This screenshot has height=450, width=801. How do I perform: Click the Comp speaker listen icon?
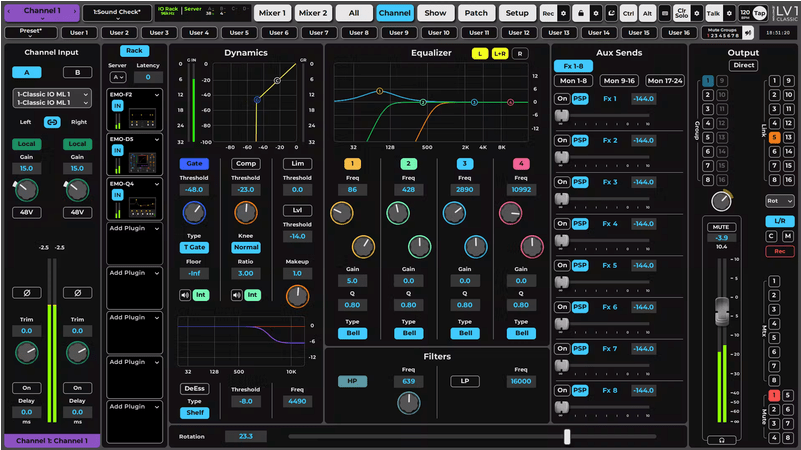[237, 295]
